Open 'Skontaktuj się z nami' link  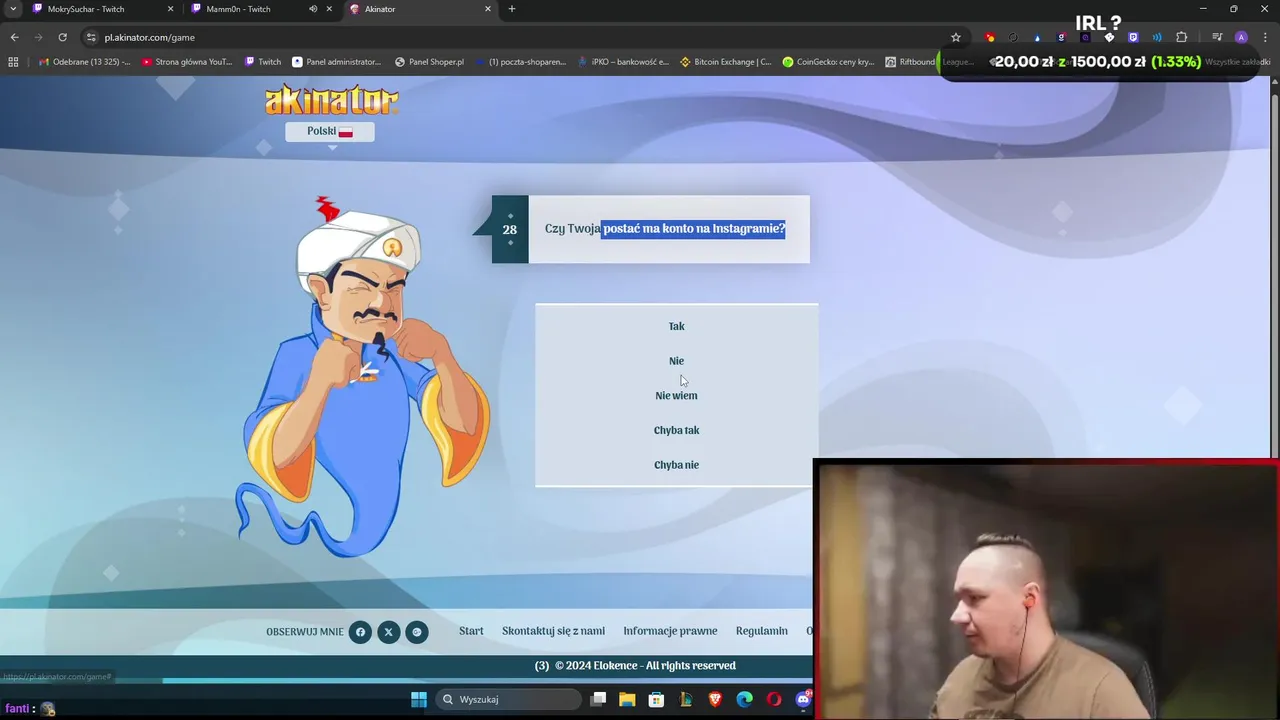tap(553, 631)
